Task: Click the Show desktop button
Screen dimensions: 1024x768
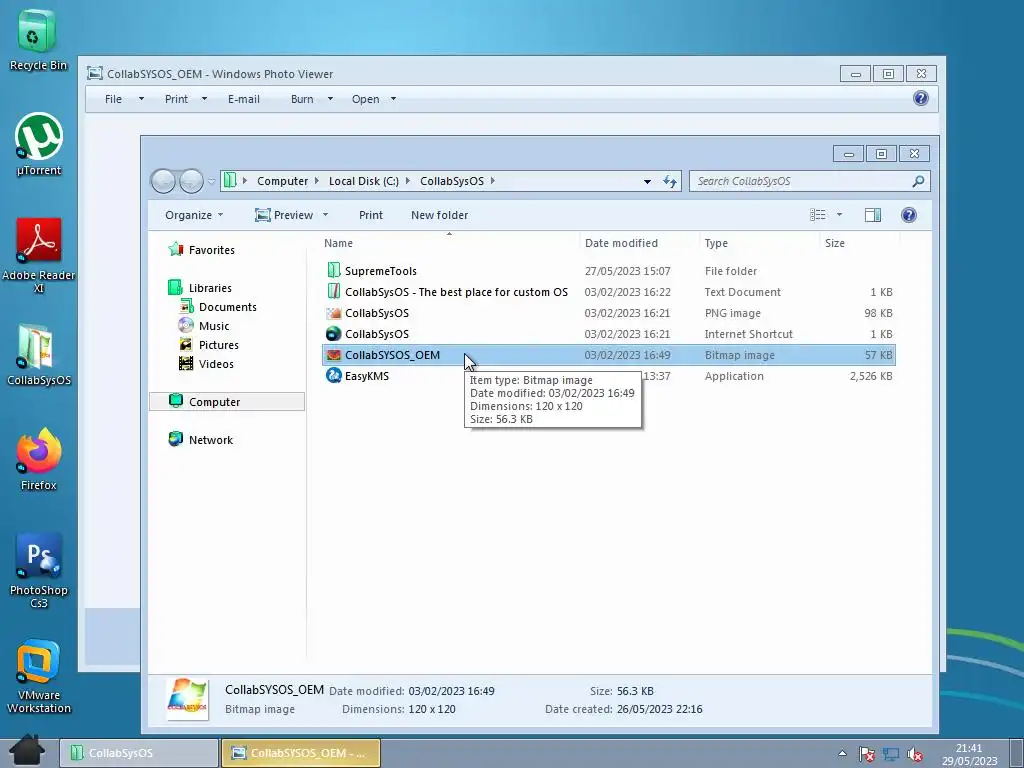Action: pos(1017,753)
